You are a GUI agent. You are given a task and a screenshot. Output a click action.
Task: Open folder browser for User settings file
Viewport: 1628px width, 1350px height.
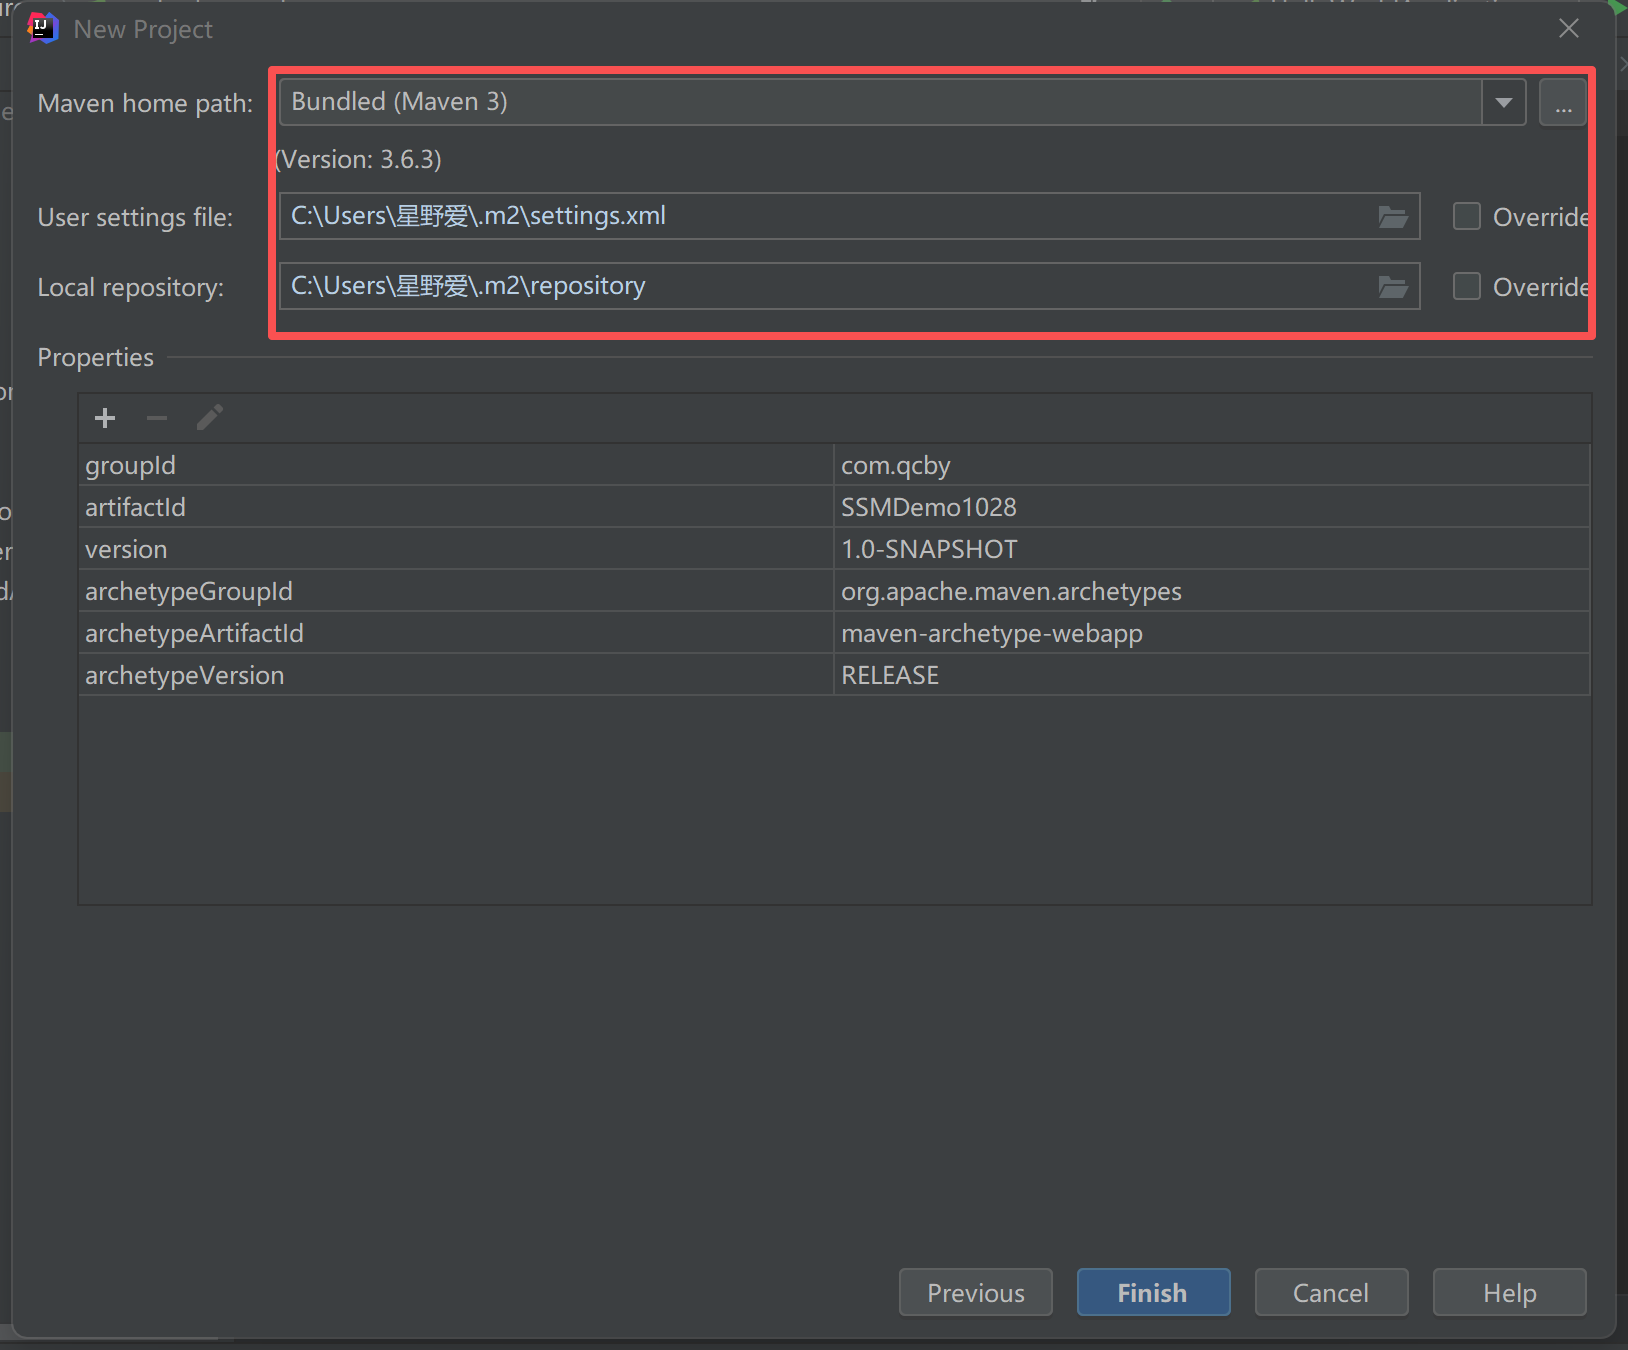(1393, 216)
